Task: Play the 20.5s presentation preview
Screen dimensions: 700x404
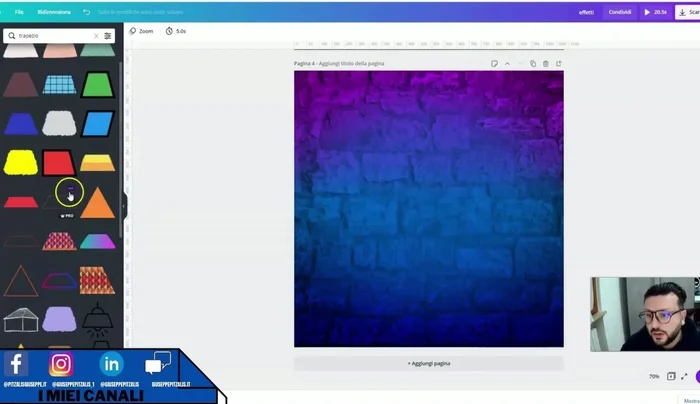Action: coord(655,12)
